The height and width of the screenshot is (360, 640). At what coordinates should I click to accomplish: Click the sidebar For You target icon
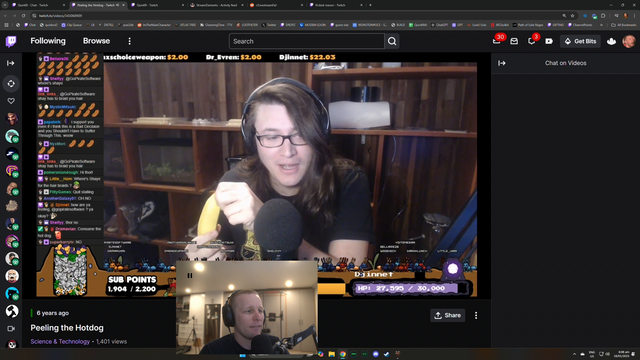(x=11, y=84)
